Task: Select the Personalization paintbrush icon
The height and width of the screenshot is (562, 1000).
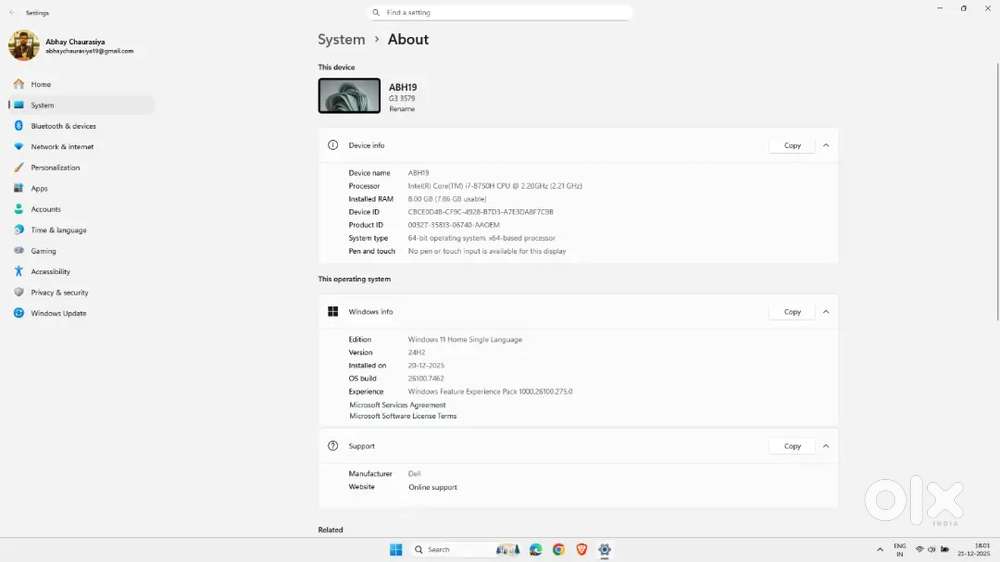Action: (18, 168)
